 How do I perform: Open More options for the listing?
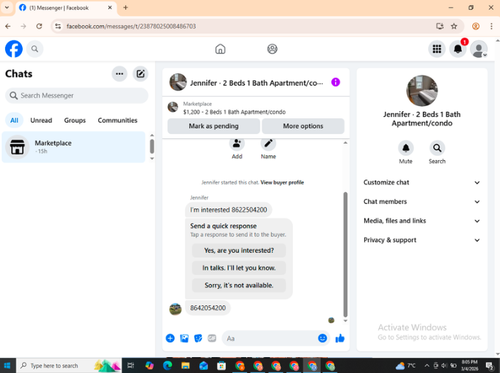303,126
